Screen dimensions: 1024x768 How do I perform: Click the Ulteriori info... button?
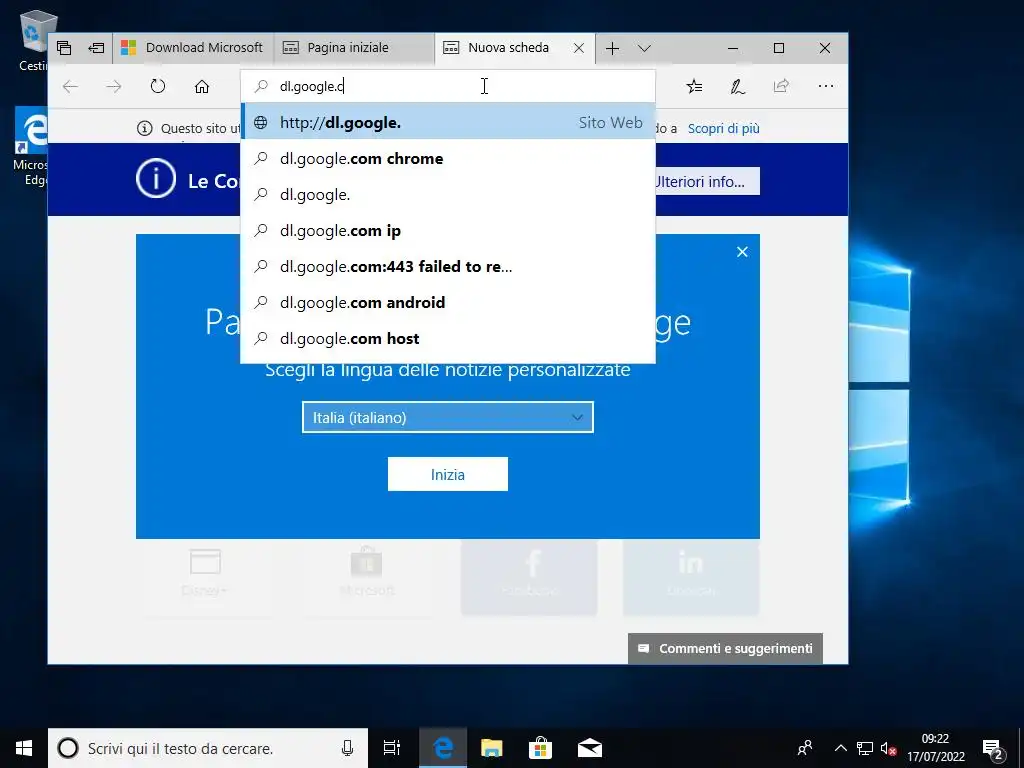pyautogui.click(x=708, y=181)
